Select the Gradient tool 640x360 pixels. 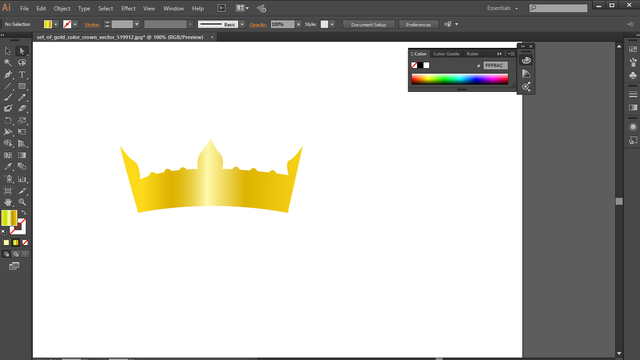point(22,155)
